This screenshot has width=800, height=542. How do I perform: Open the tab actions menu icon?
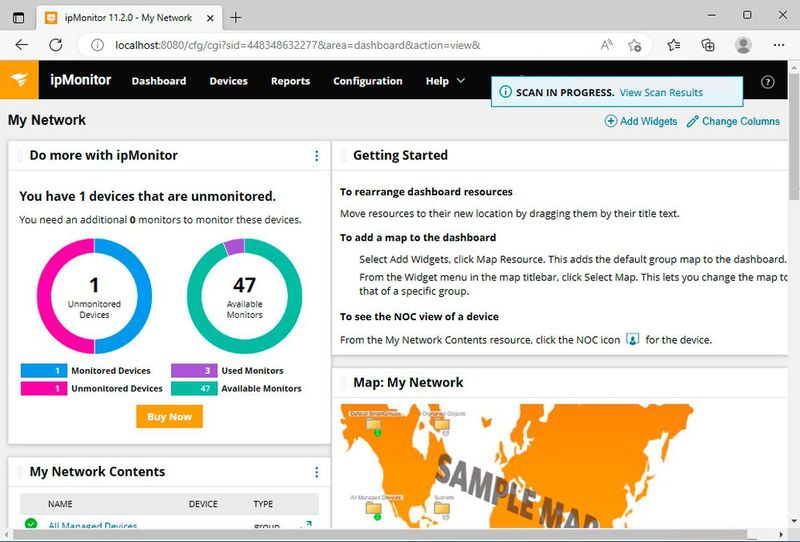click(x=18, y=17)
